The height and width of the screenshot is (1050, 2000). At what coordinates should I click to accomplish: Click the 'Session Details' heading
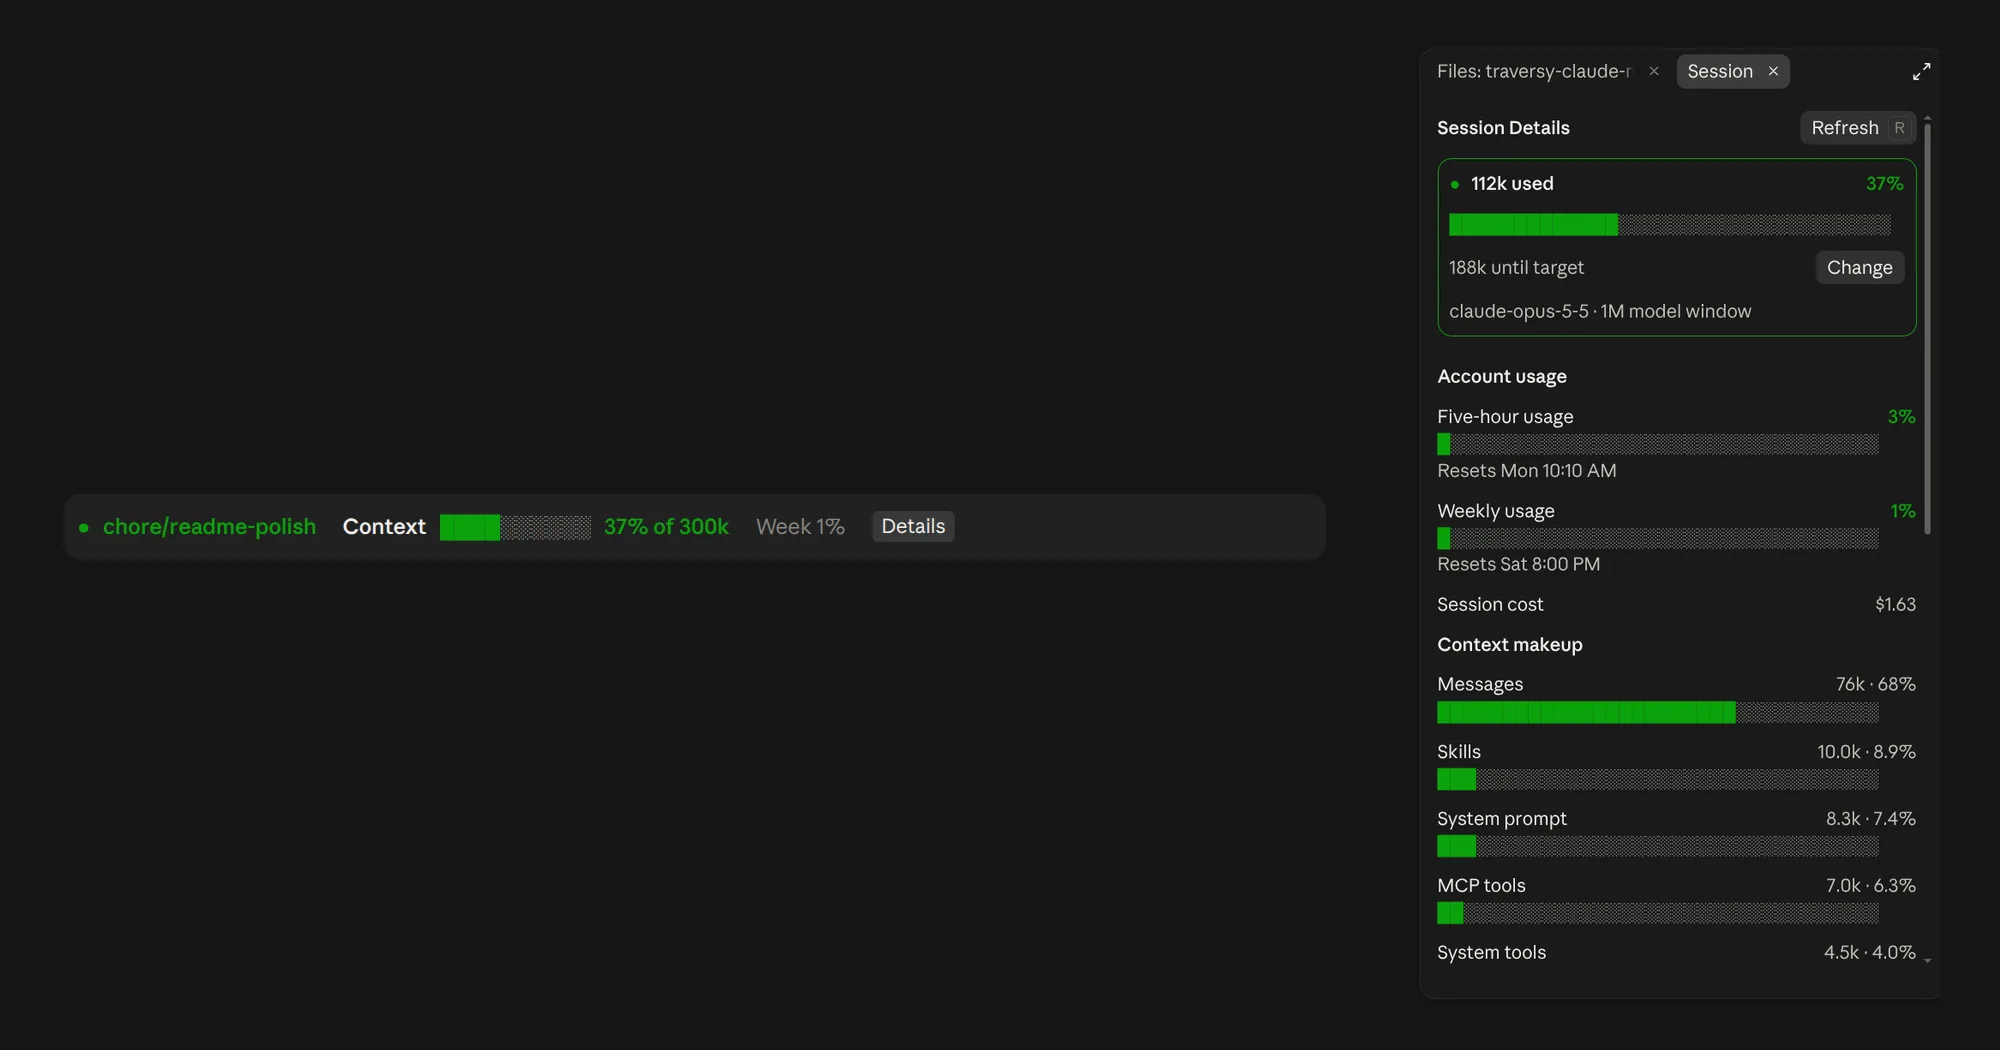(1503, 128)
